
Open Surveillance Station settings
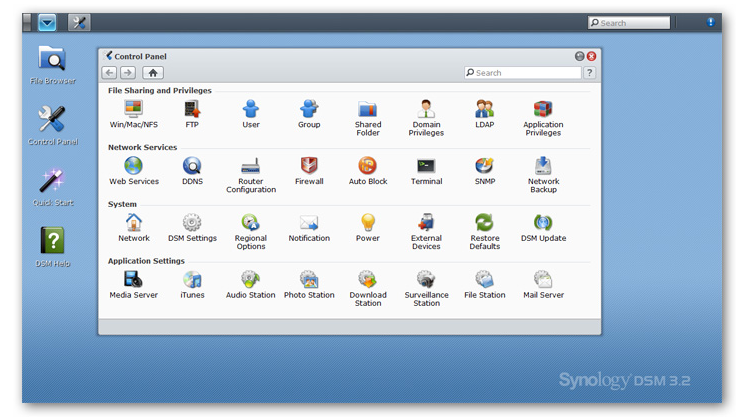pyautogui.click(x=426, y=280)
